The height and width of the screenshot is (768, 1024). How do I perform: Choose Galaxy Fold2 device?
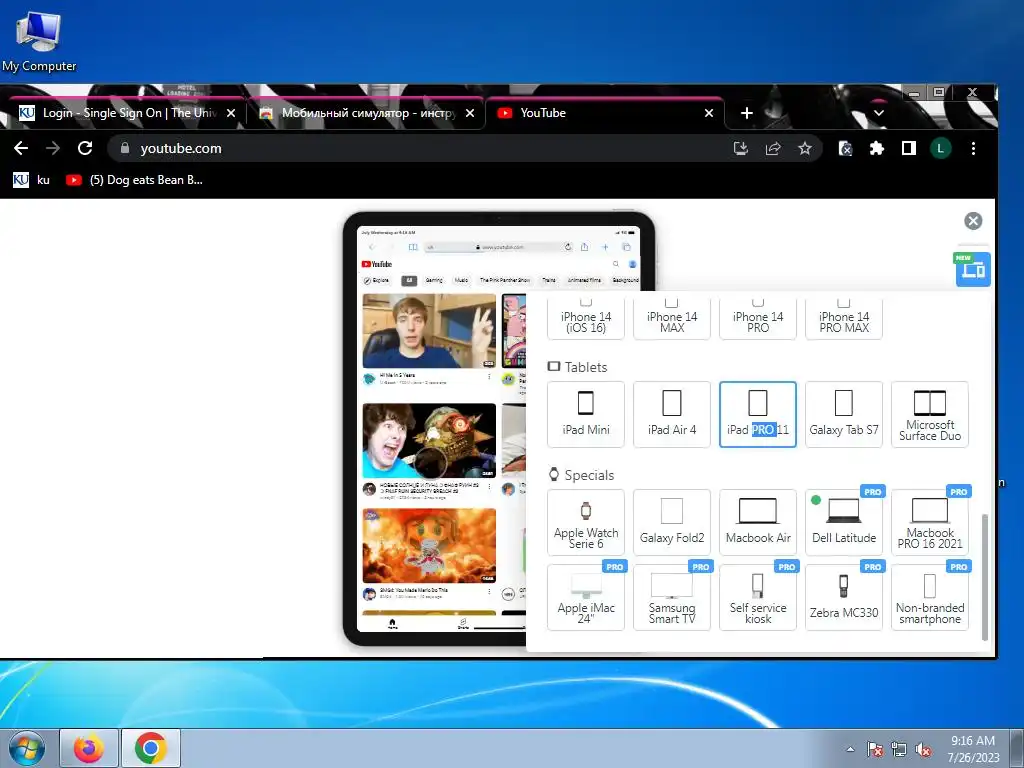click(x=671, y=522)
